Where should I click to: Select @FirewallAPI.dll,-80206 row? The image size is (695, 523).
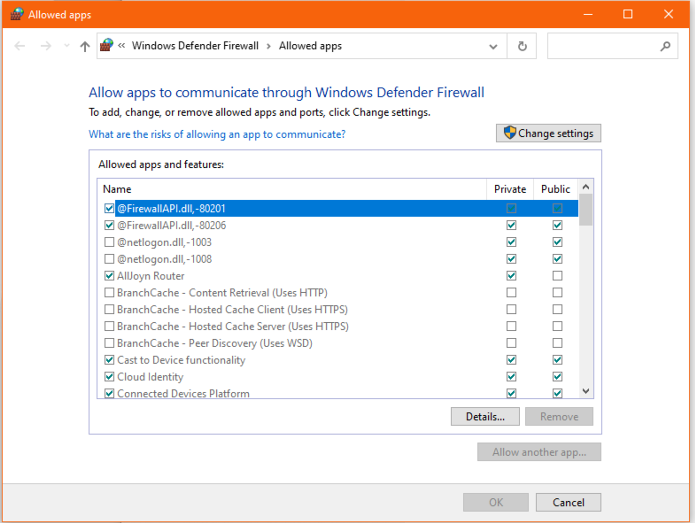point(338,225)
